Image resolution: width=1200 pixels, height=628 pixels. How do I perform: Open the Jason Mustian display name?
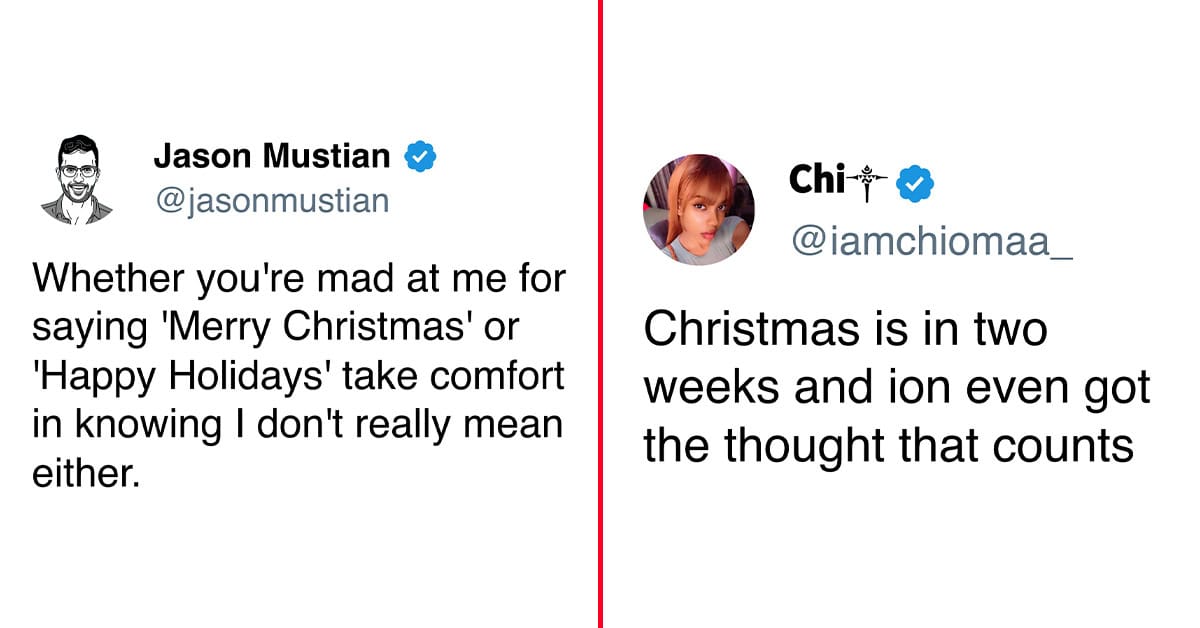[x=272, y=156]
